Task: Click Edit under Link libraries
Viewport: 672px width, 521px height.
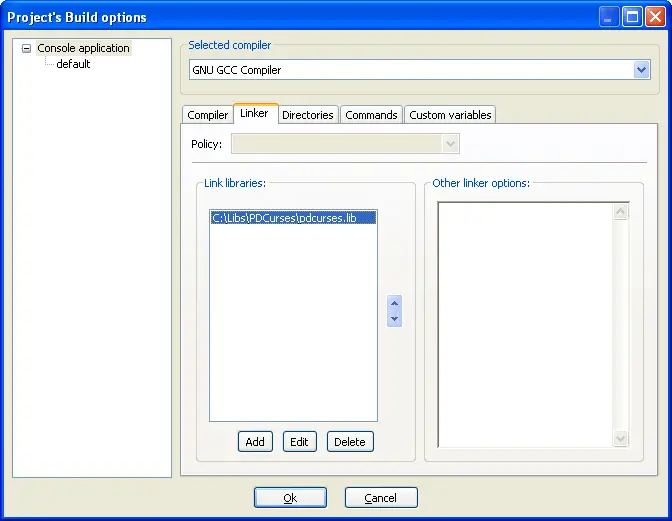Action: 299,442
